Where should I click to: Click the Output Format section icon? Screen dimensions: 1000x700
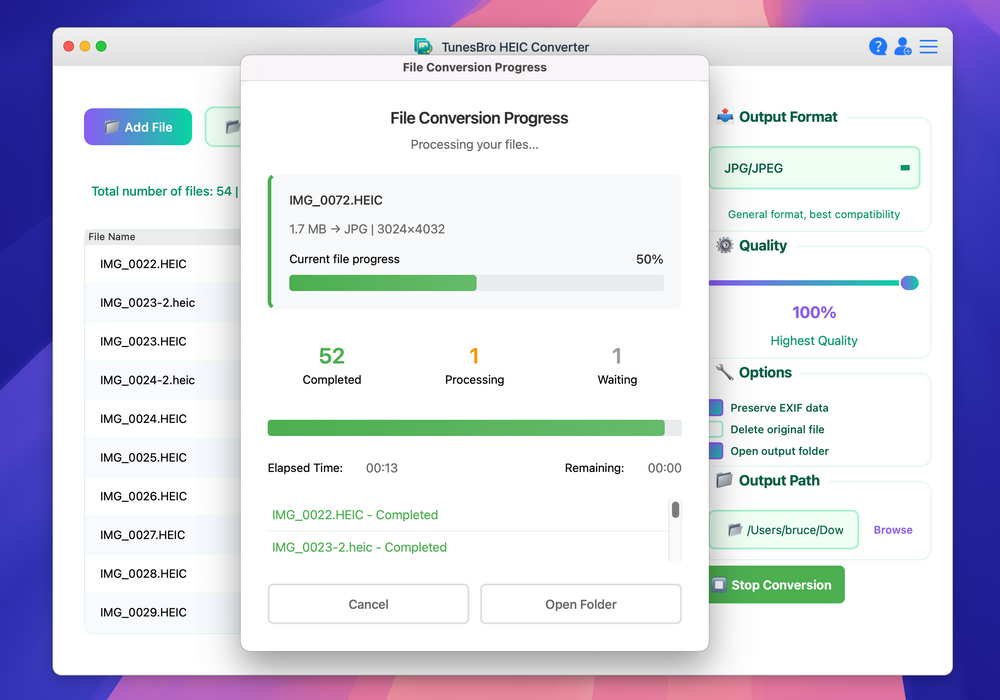tap(724, 117)
